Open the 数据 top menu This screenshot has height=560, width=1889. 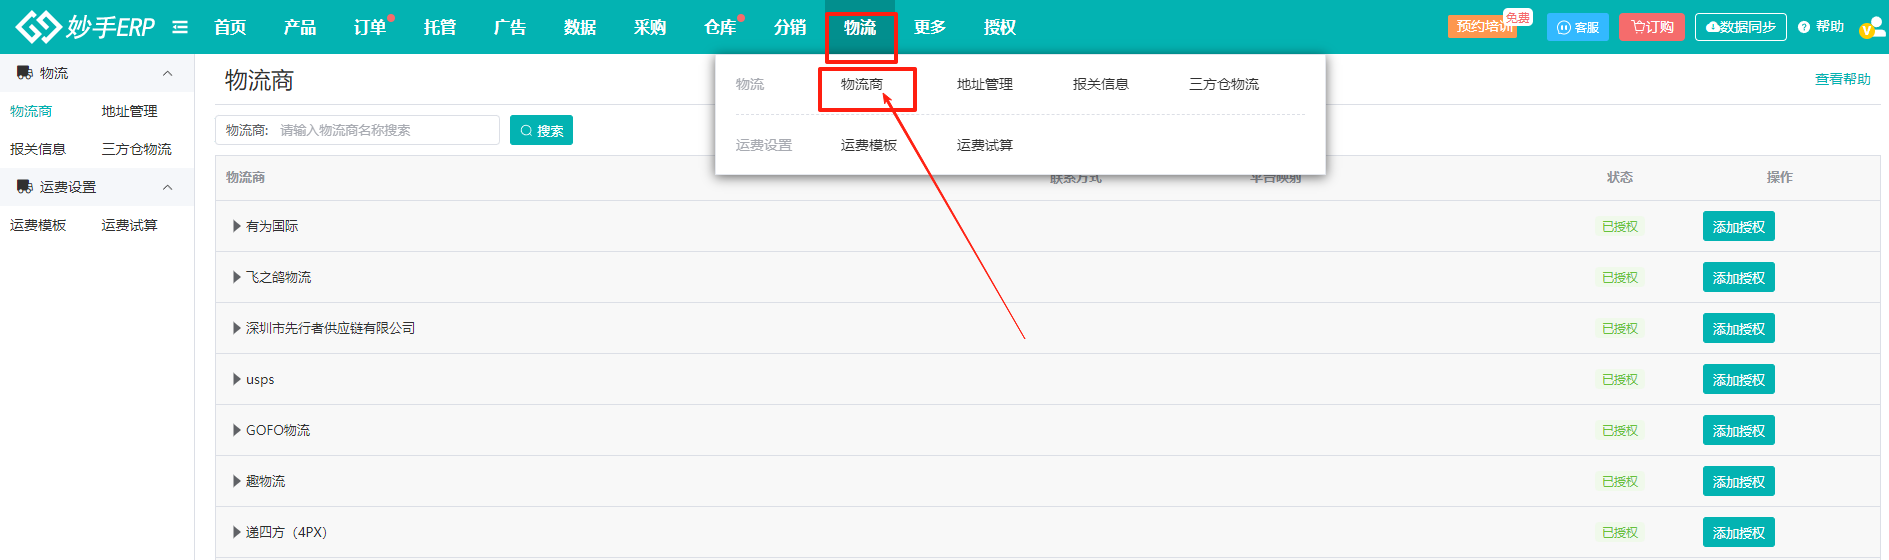tap(580, 27)
